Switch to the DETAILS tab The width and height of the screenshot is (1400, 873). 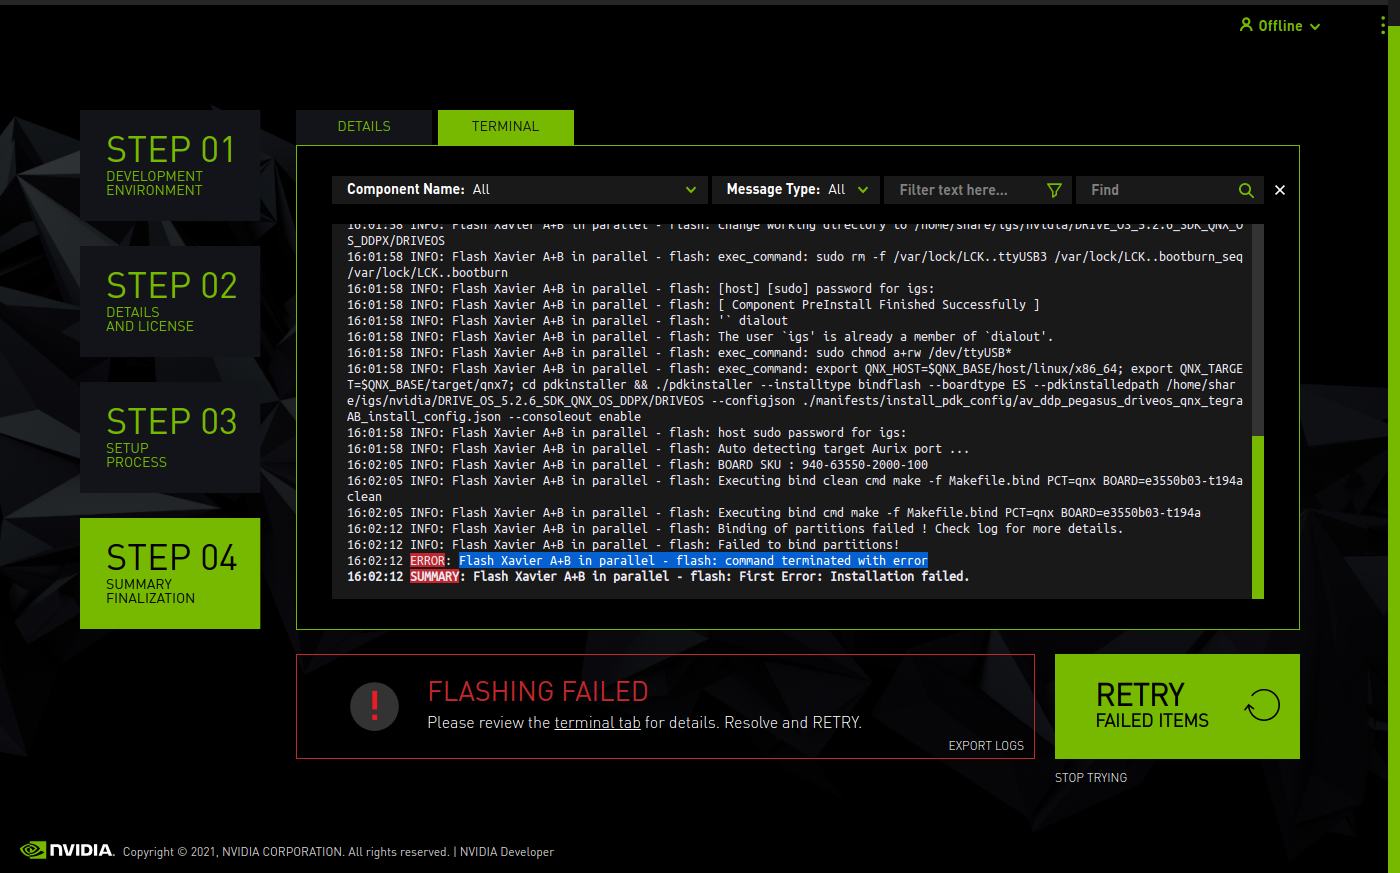364,127
